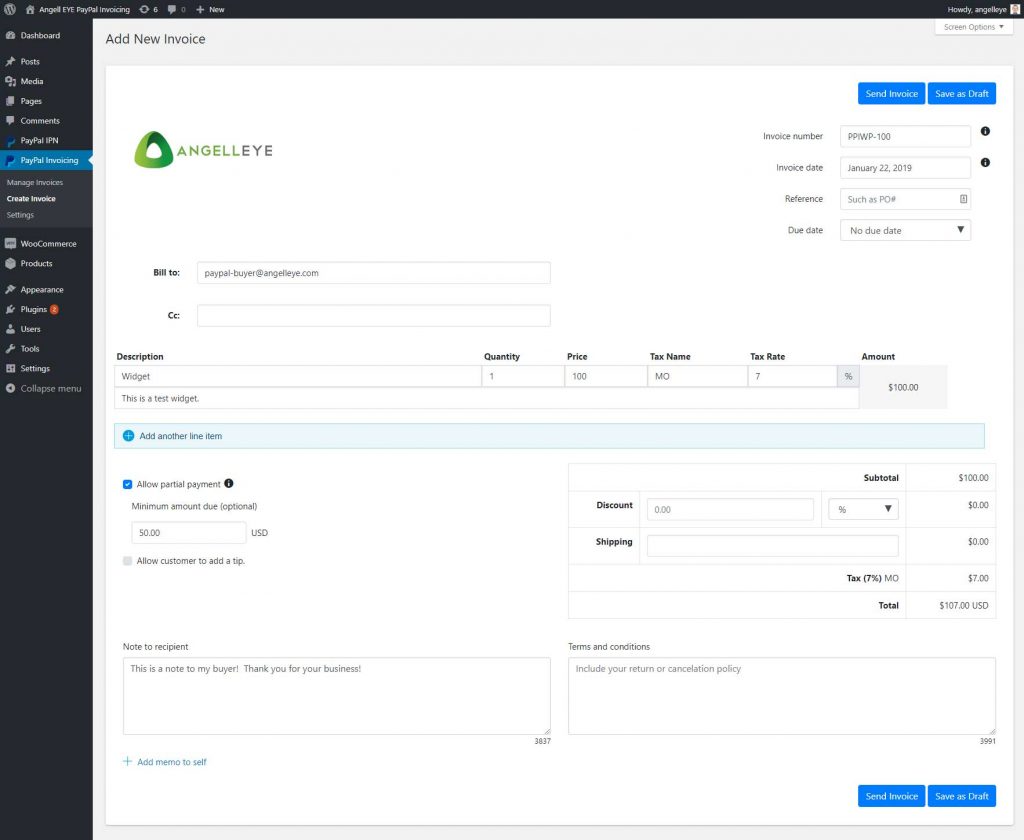The height and width of the screenshot is (840, 1024).
Task: Open the discount percentage dropdown
Action: pyautogui.click(x=862, y=509)
